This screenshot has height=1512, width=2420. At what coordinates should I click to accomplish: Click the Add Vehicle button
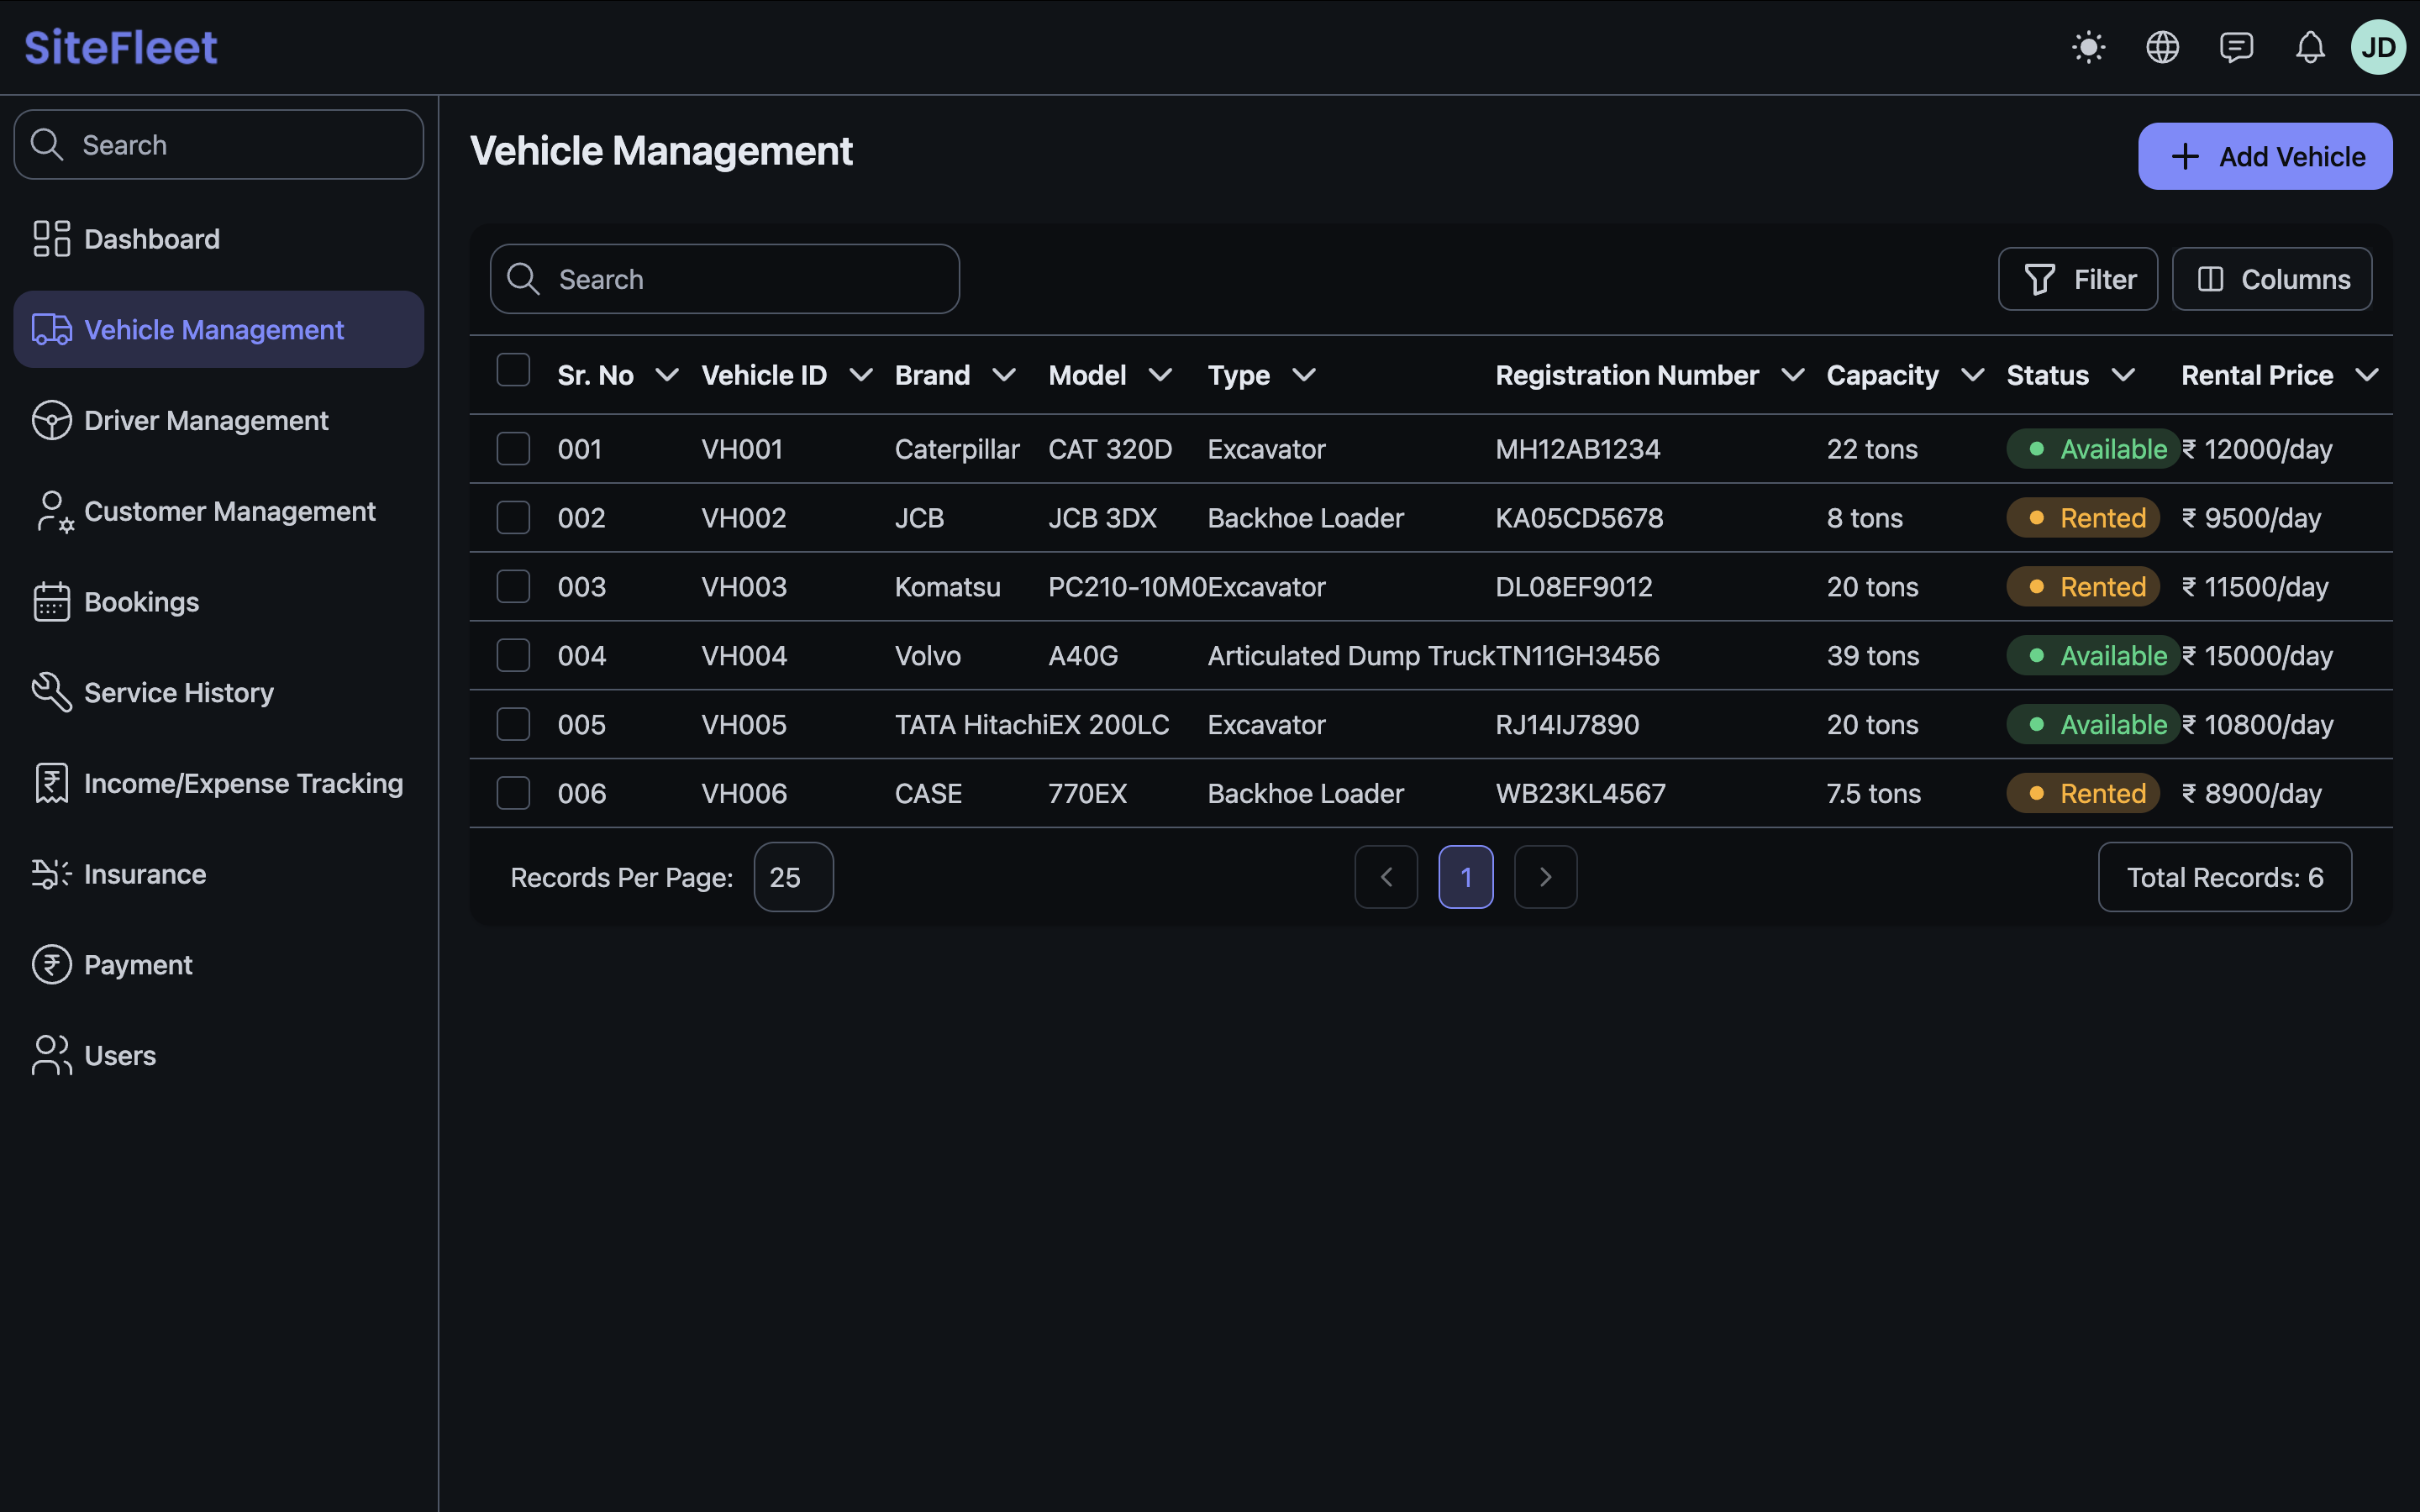[x=2265, y=156]
